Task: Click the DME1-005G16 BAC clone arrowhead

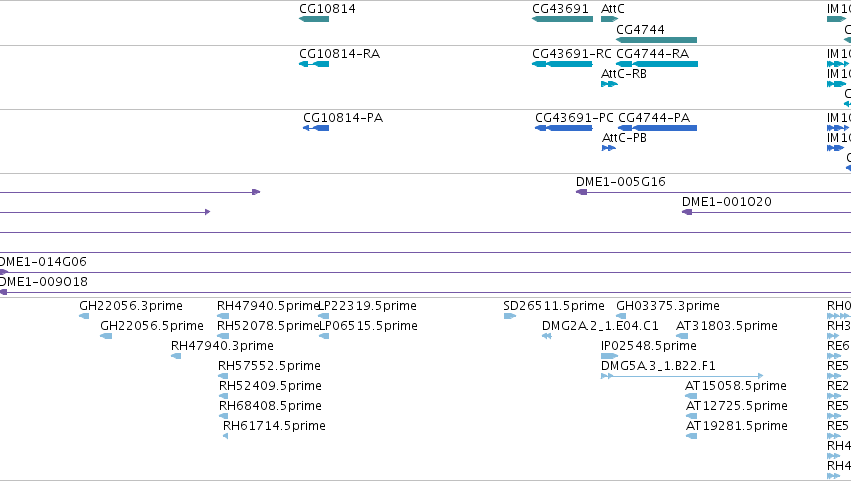Action: 581,192
